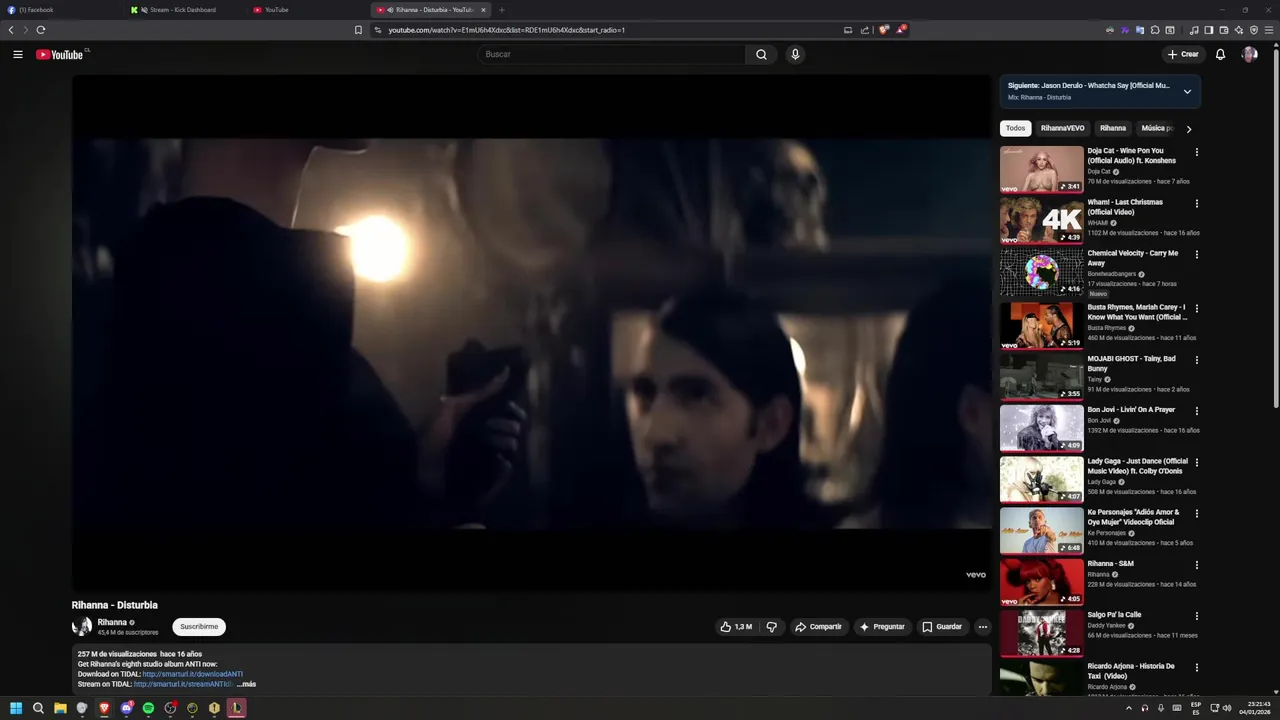Click the page vertical scrollbar
The width and height of the screenshot is (1280, 720).
(1275, 230)
